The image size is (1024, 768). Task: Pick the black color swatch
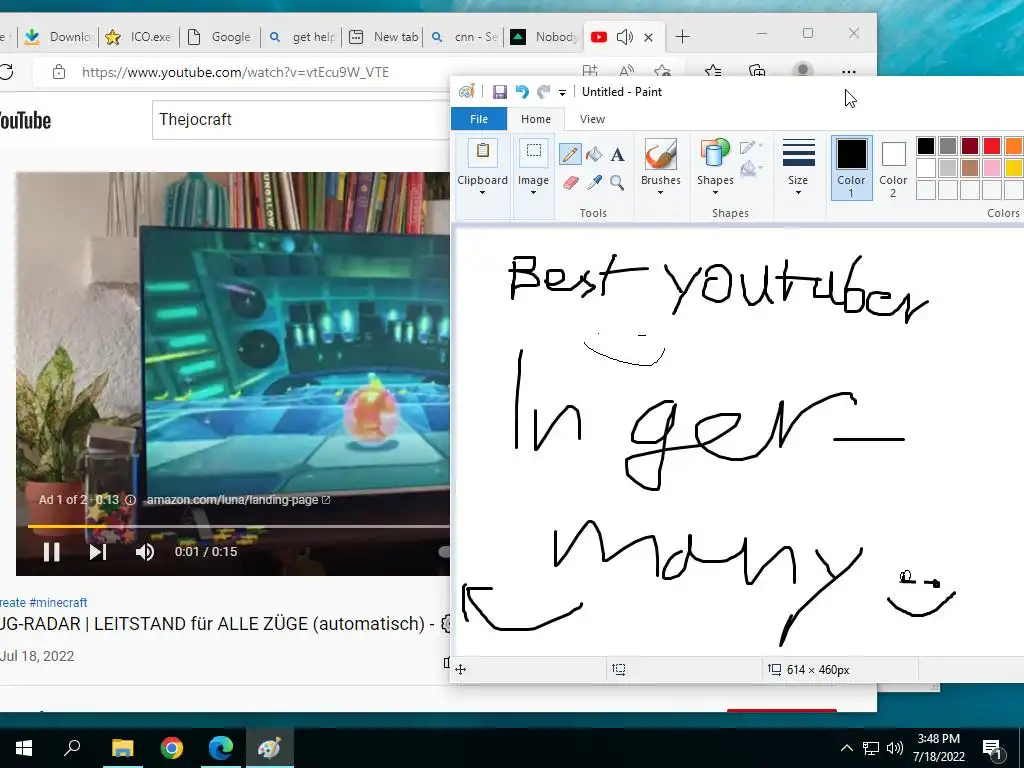(x=925, y=146)
